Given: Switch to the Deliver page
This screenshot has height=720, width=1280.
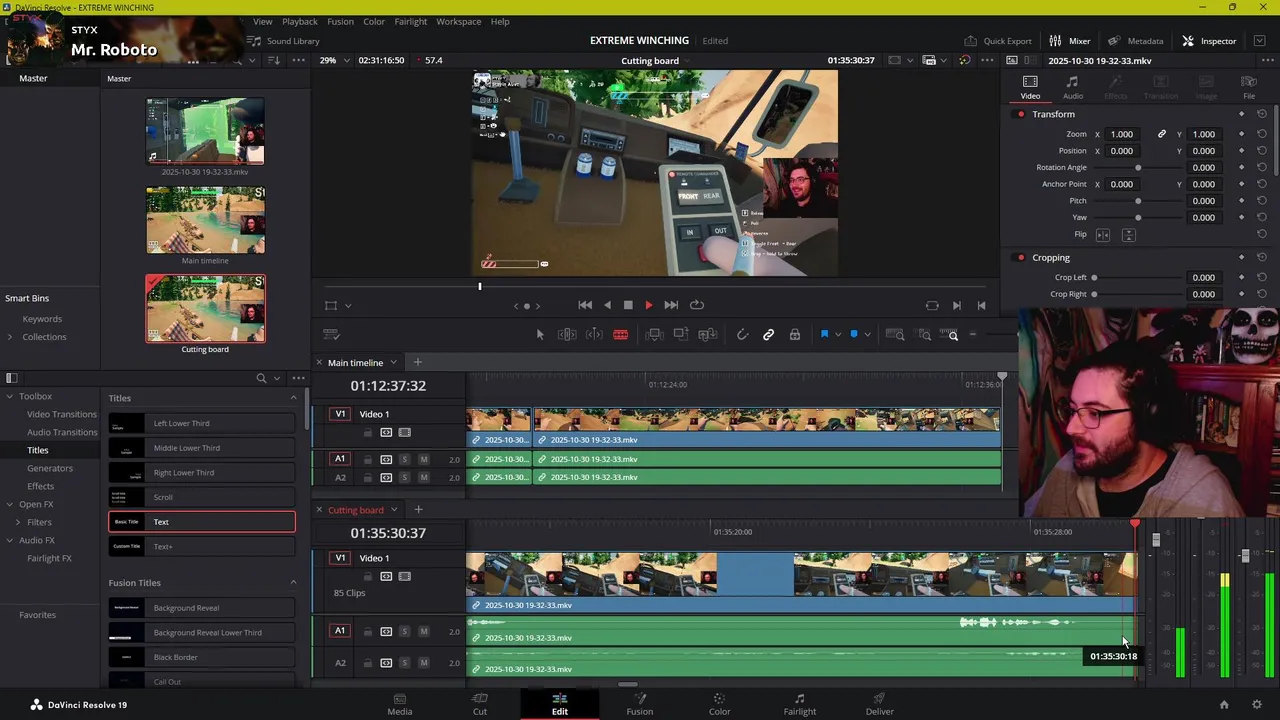Looking at the screenshot, I should coord(880,704).
